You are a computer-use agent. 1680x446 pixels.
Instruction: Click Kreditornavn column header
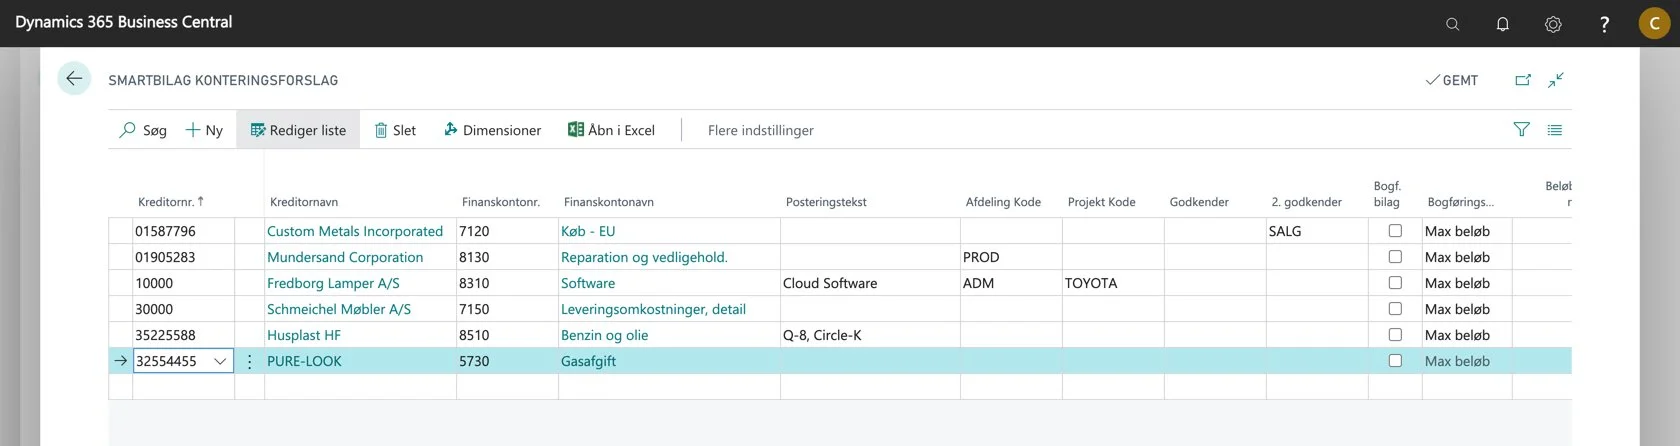click(304, 202)
